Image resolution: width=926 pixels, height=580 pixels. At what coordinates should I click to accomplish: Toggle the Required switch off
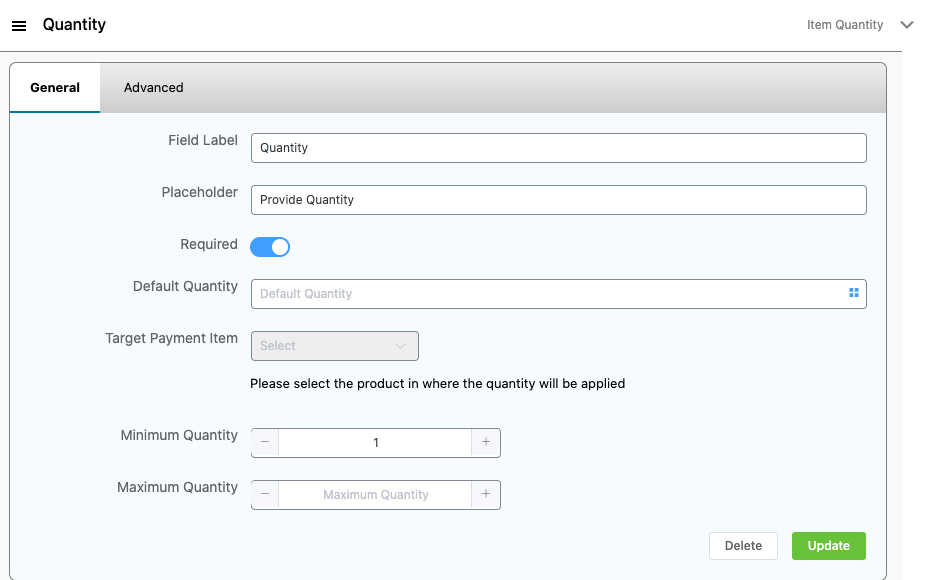[270, 246]
